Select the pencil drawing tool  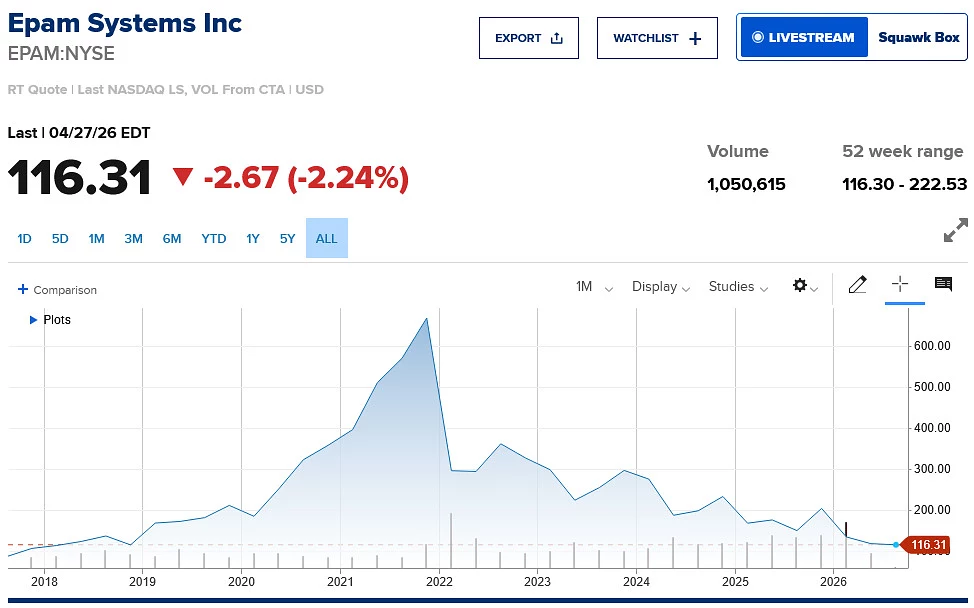(857, 285)
